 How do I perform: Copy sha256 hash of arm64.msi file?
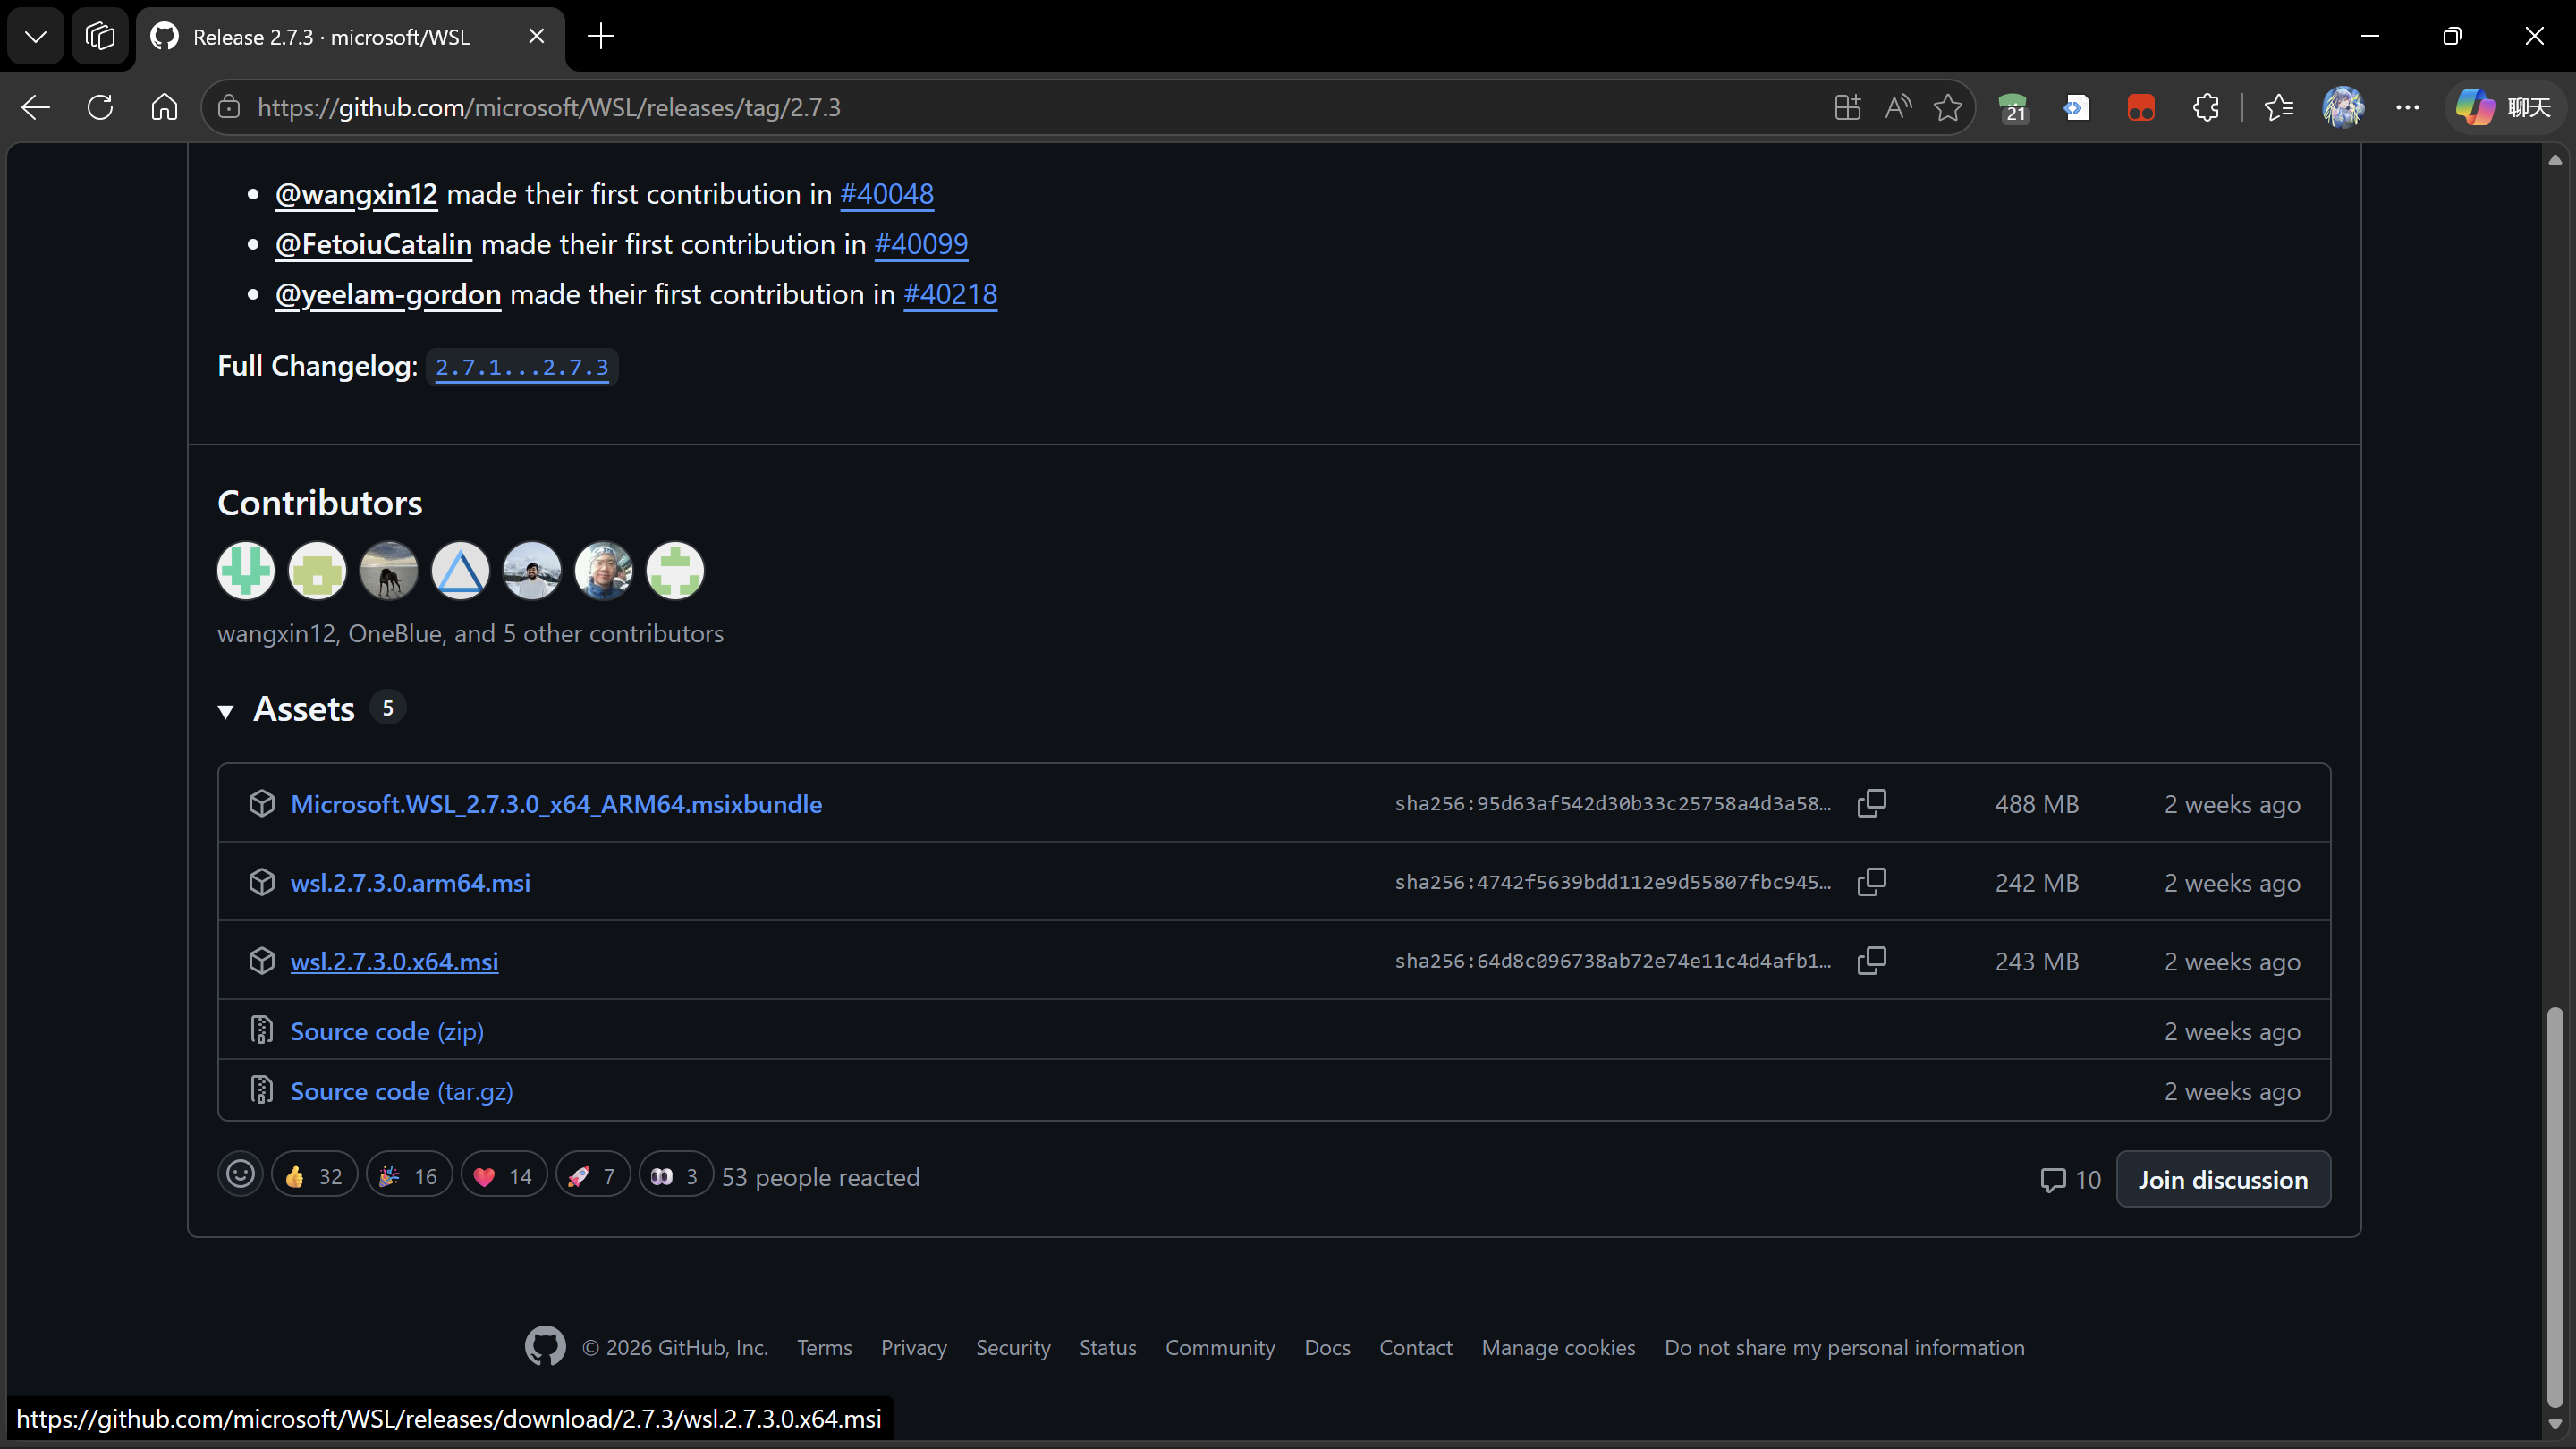pos(1872,882)
